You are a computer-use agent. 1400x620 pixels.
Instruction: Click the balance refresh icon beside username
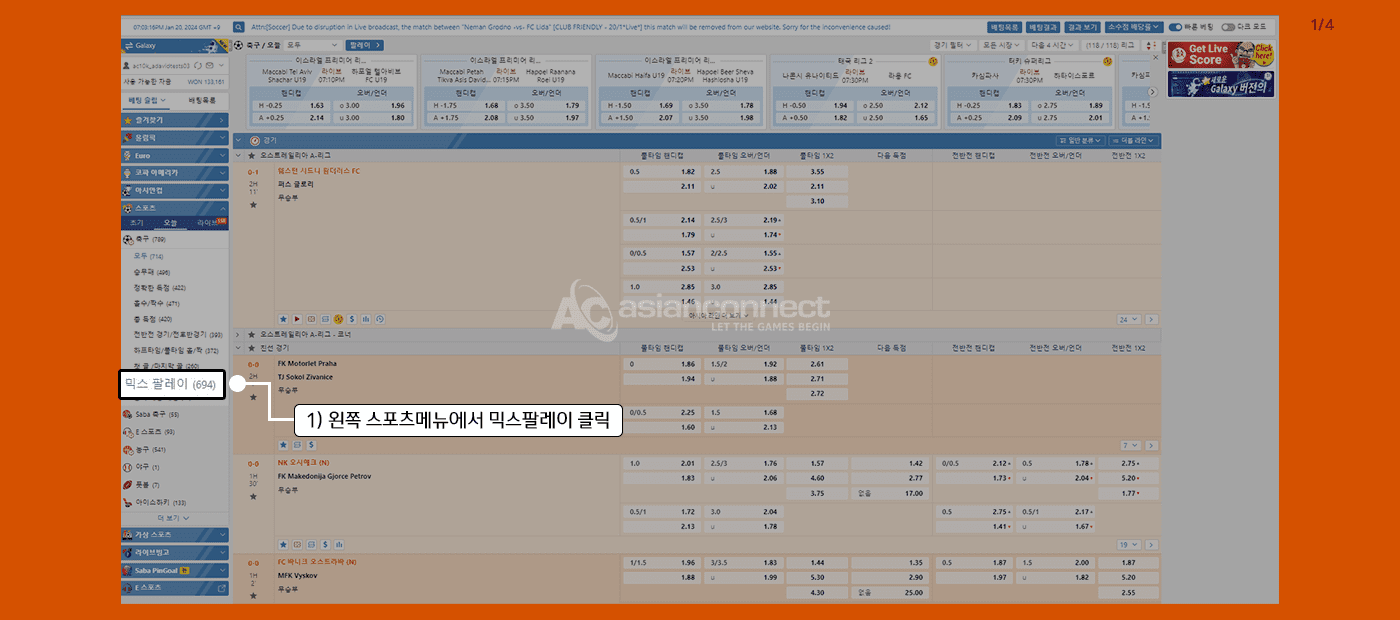pyautogui.click(x=197, y=65)
